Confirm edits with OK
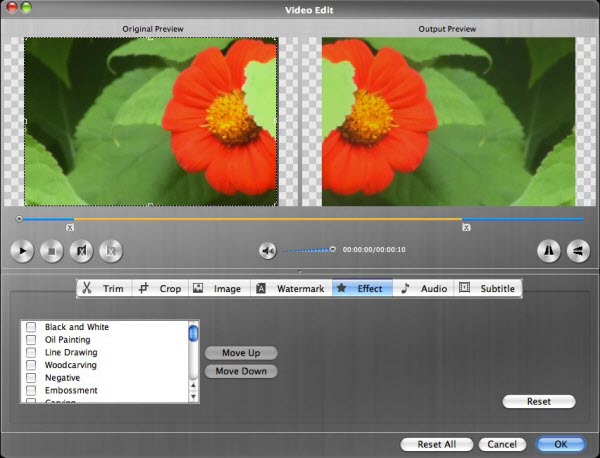Image resolution: width=600 pixels, height=458 pixels. (x=561, y=444)
